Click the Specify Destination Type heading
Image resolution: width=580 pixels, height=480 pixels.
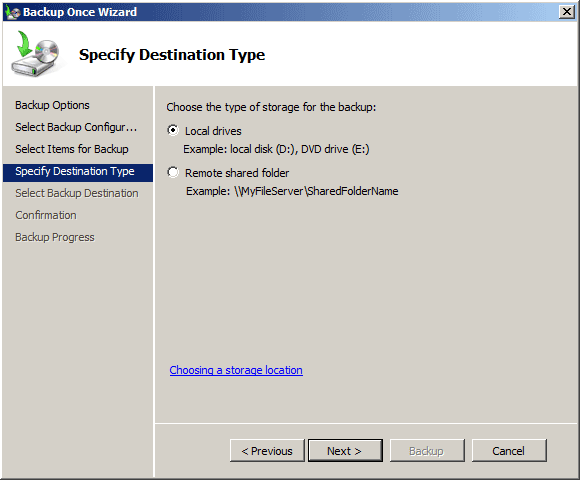point(172,55)
